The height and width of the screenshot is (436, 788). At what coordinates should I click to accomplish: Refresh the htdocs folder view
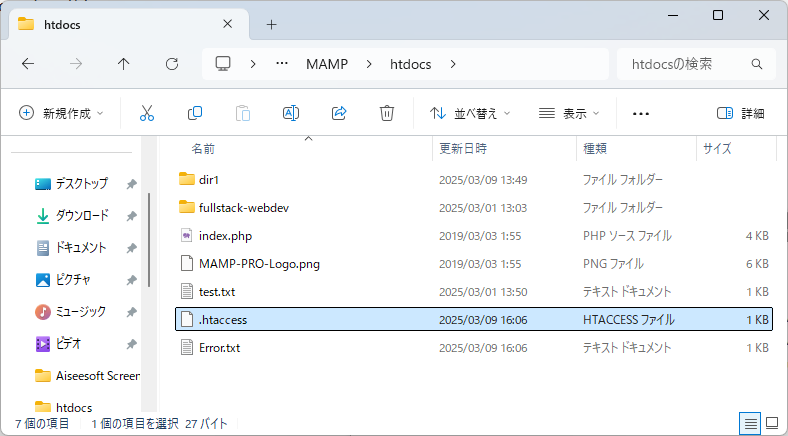pyautogui.click(x=172, y=64)
